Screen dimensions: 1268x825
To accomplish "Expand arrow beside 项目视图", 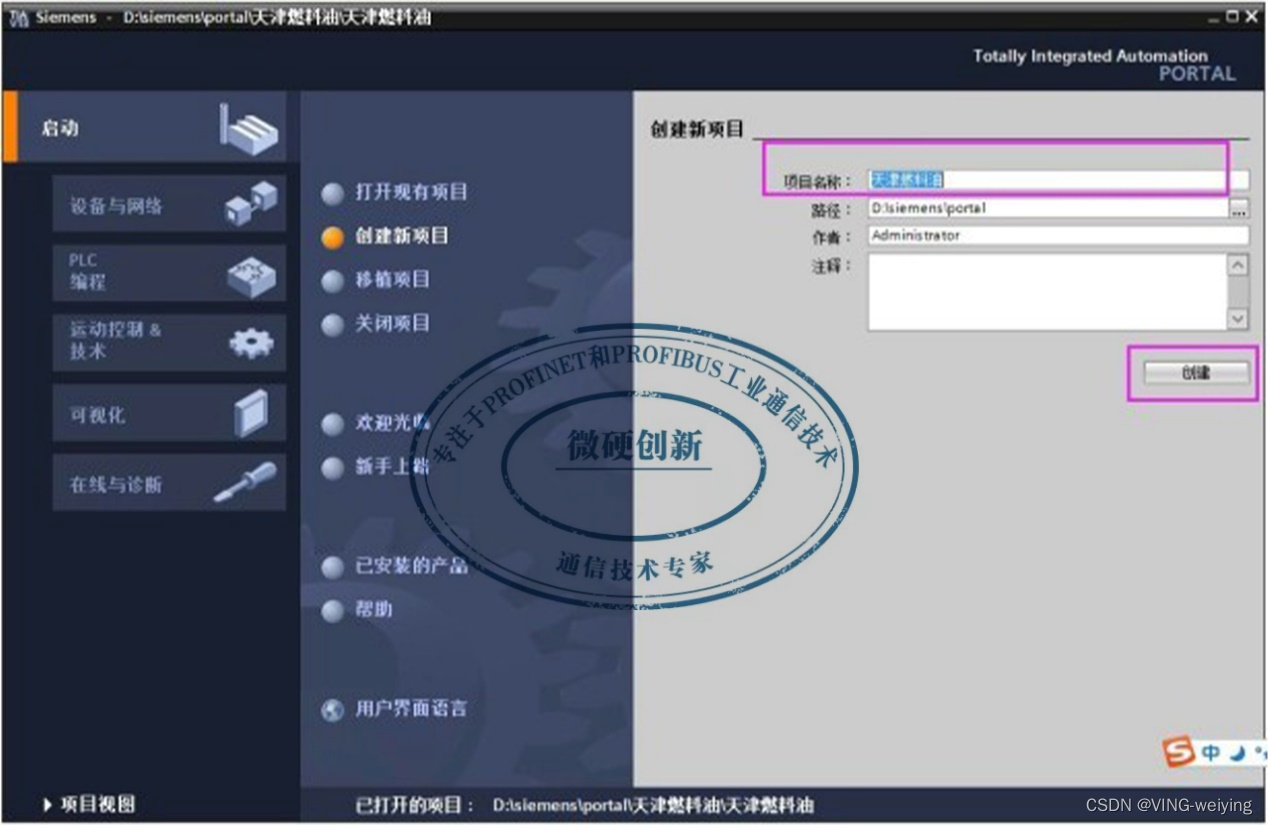I will 48,804.
